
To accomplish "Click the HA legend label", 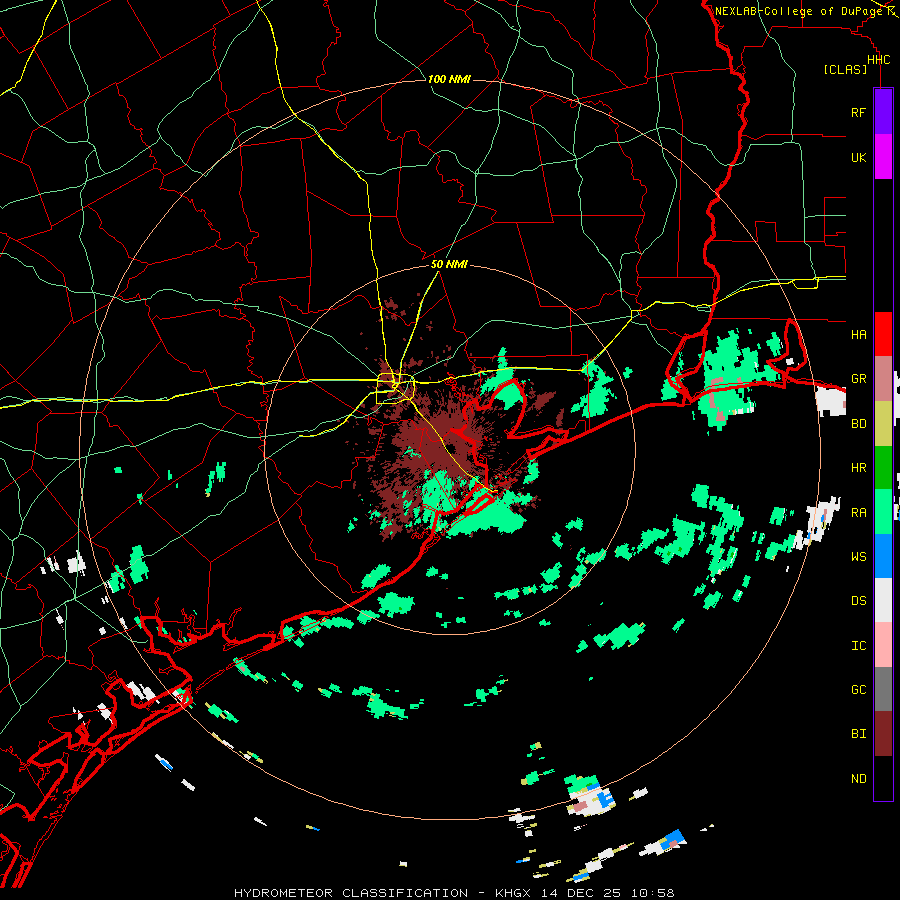I will tap(858, 334).
